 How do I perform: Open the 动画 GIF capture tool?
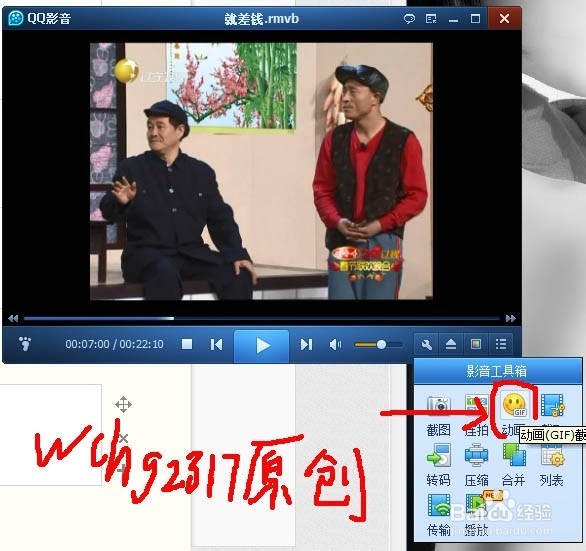coord(515,406)
